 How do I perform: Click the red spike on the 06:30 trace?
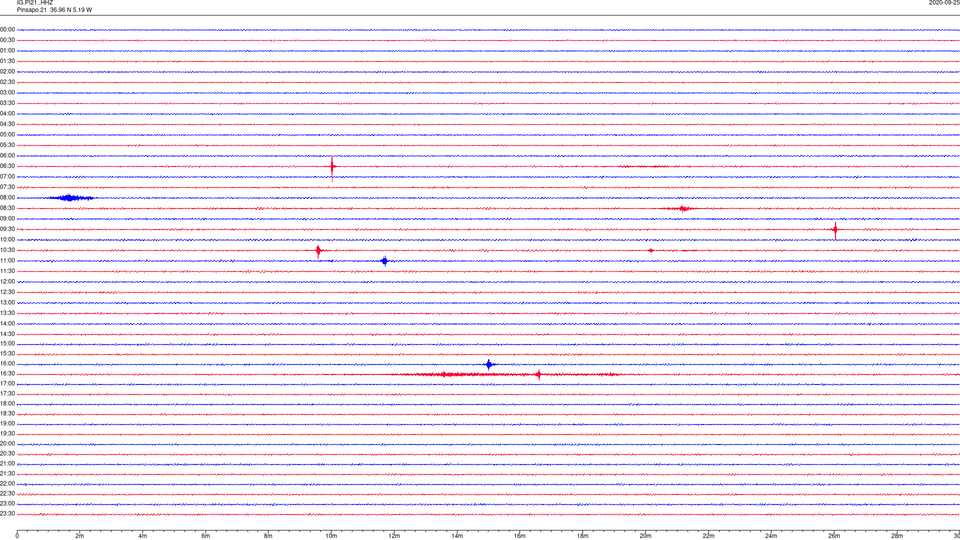(x=332, y=167)
